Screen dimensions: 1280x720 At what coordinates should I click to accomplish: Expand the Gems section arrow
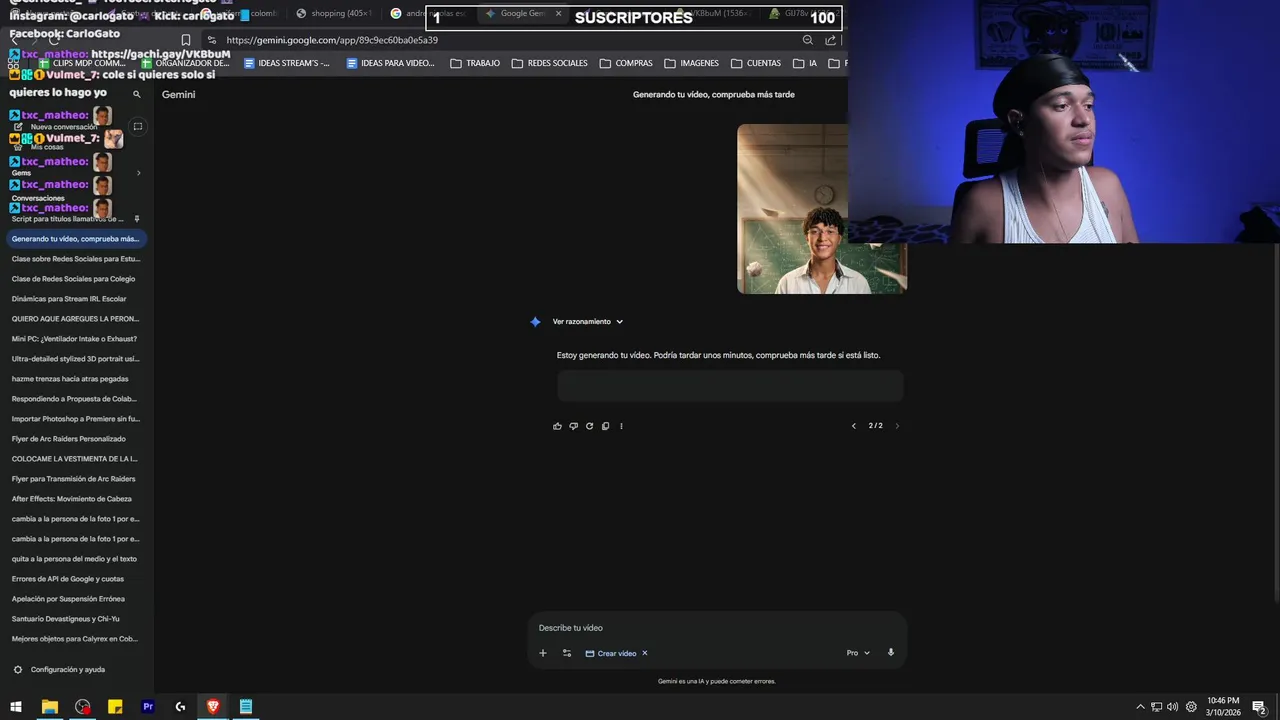click(x=138, y=173)
